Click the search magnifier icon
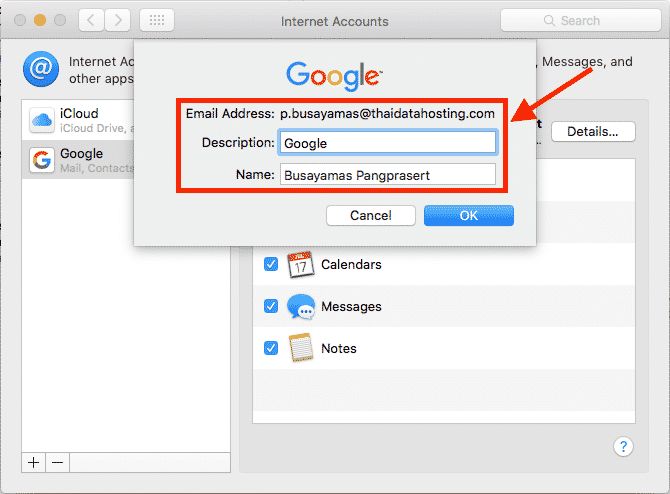Image resolution: width=670 pixels, height=494 pixels. point(549,21)
